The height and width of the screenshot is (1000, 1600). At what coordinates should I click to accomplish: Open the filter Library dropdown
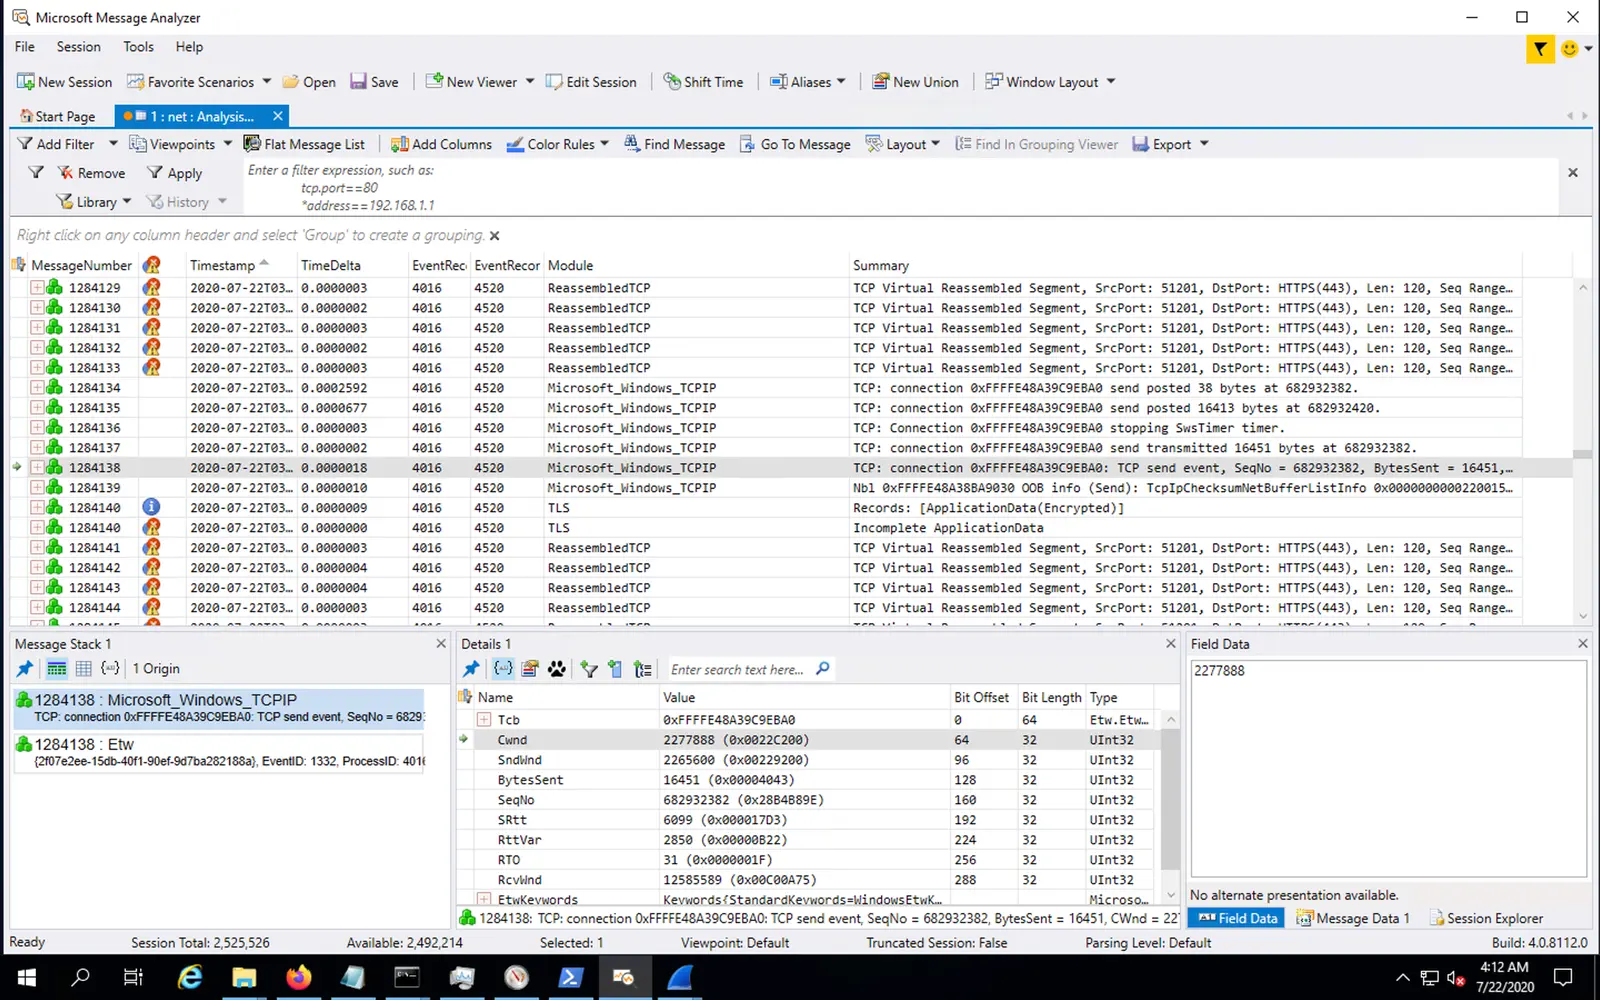(94, 202)
